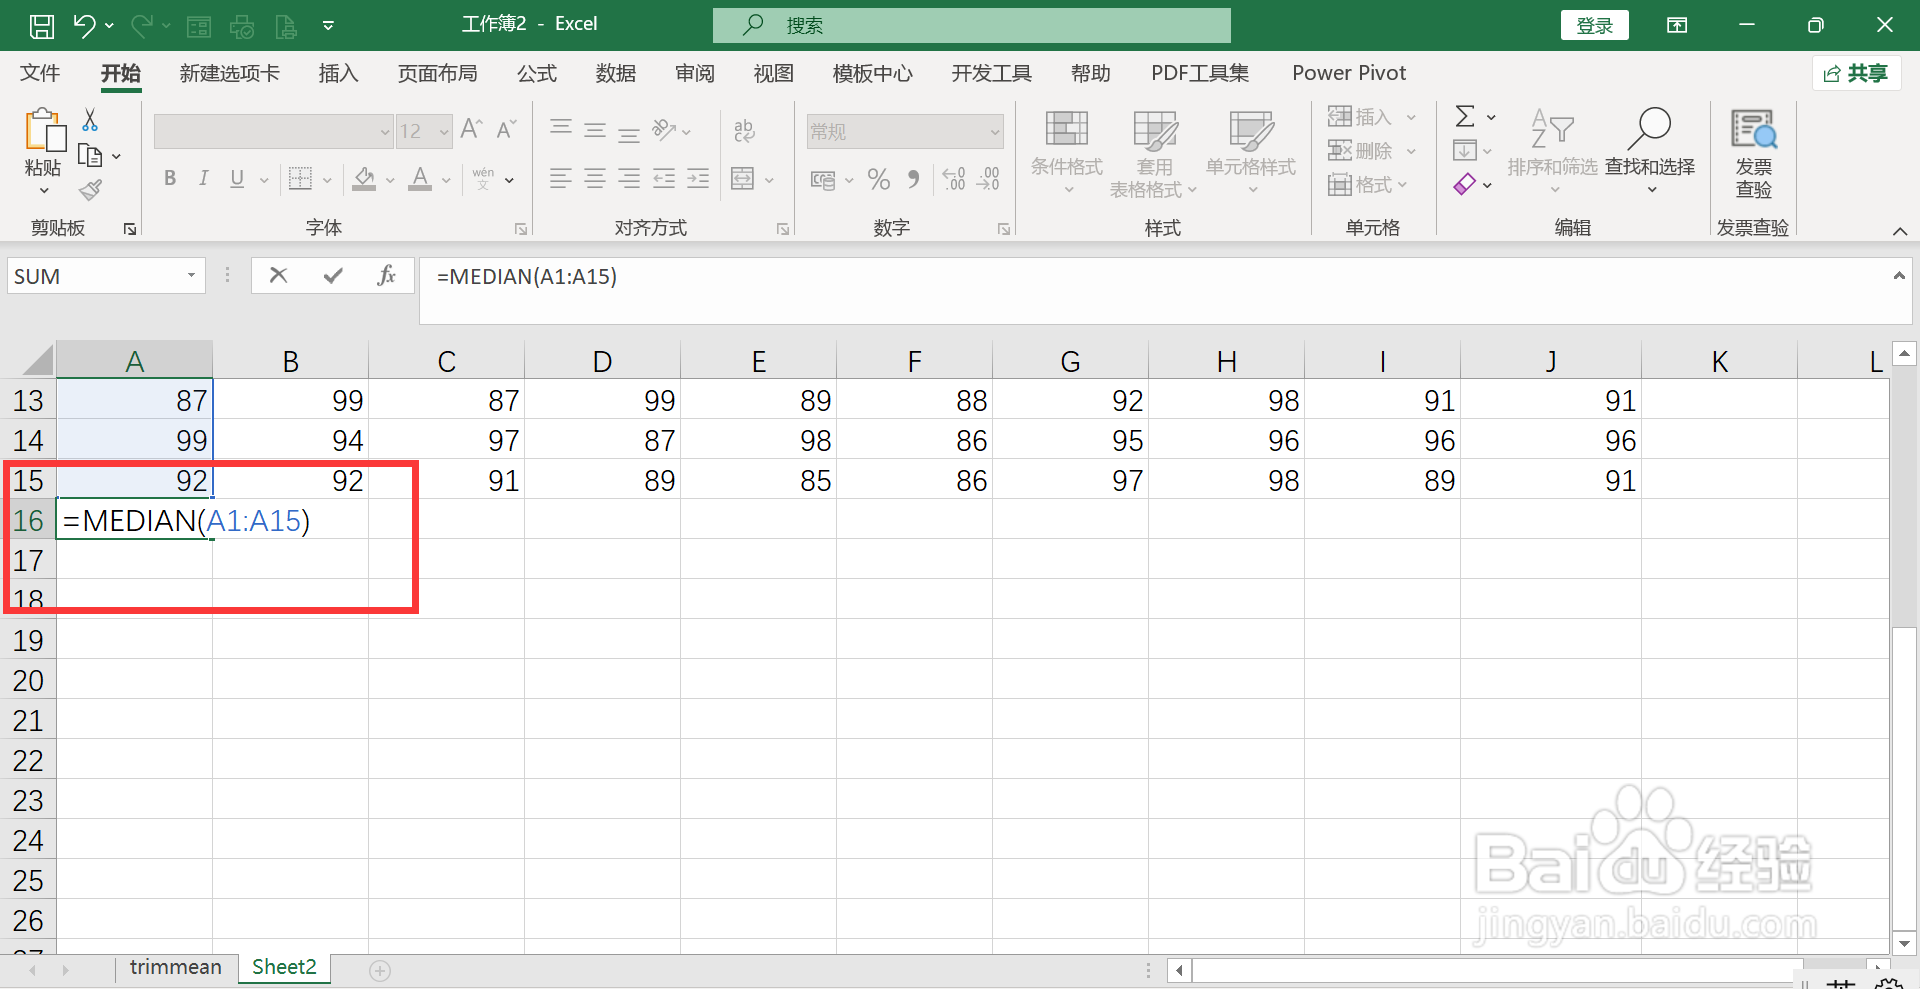Open the font size dropdown
Screen dimensions: 1920x989
[444, 132]
